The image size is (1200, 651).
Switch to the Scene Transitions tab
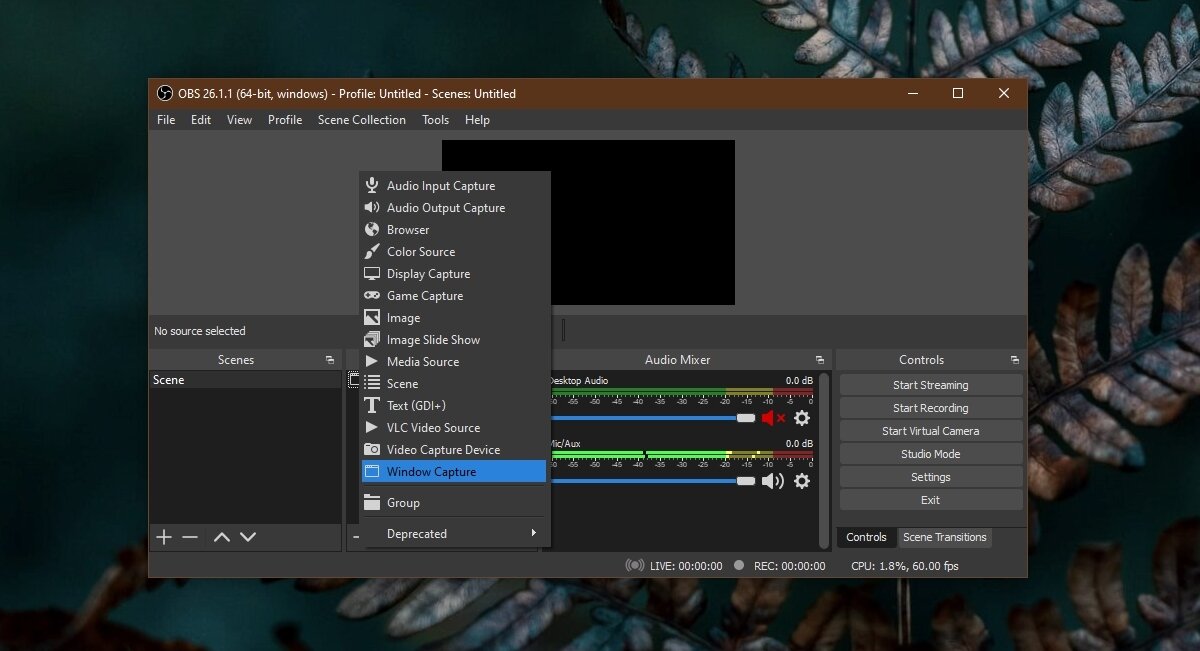pos(944,537)
